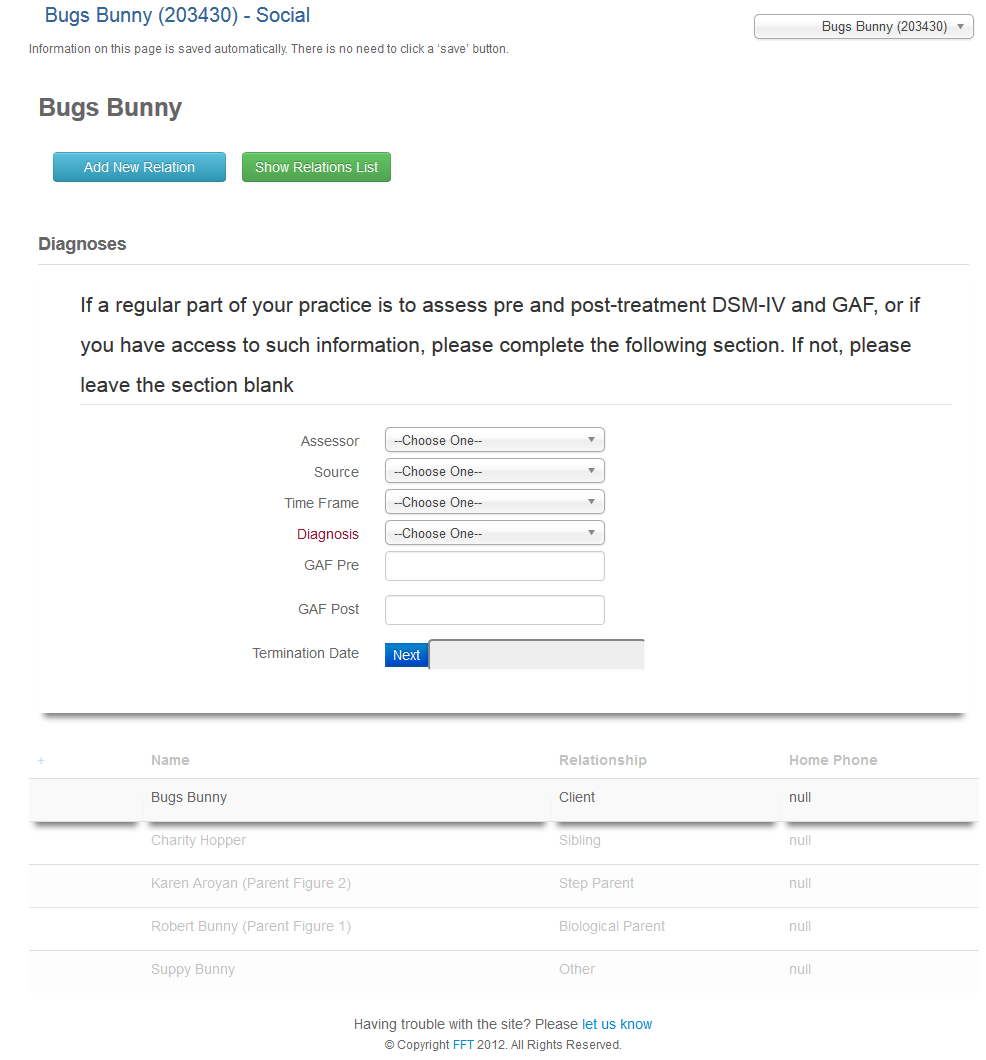The height and width of the screenshot is (1060, 986).
Task: Select the Karen Aroyan (Parent Figure 2) row
Action: 503,884
